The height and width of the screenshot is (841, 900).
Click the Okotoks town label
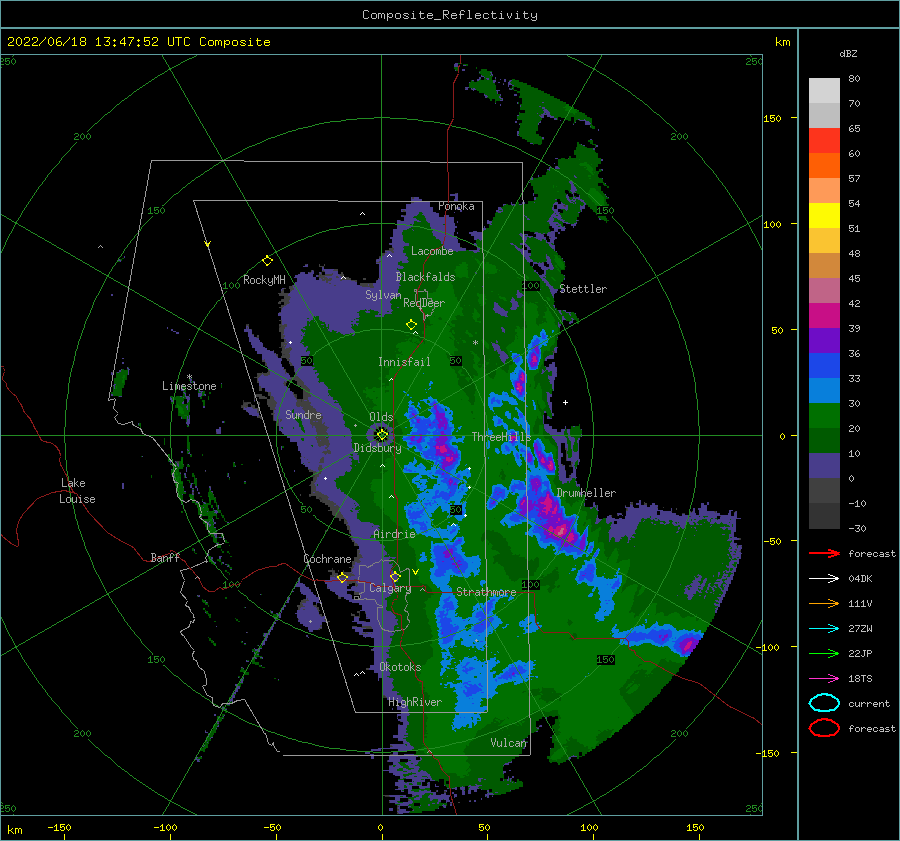pyautogui.click(x=400, y=667)
